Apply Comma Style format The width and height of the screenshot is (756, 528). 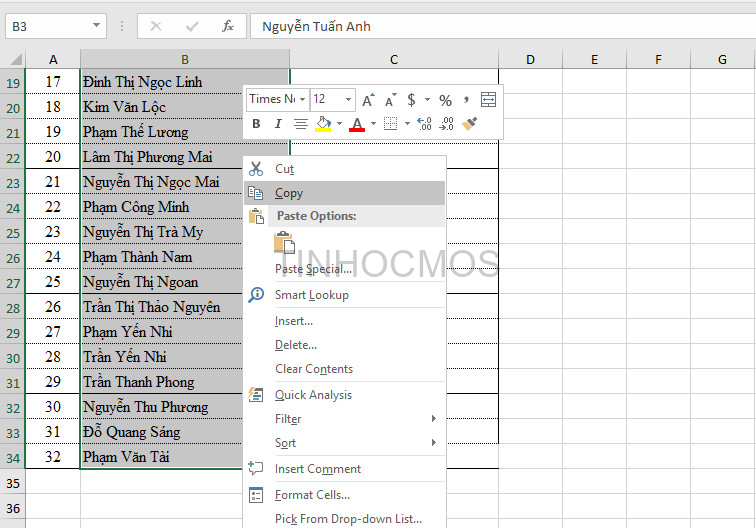[466, 100]
